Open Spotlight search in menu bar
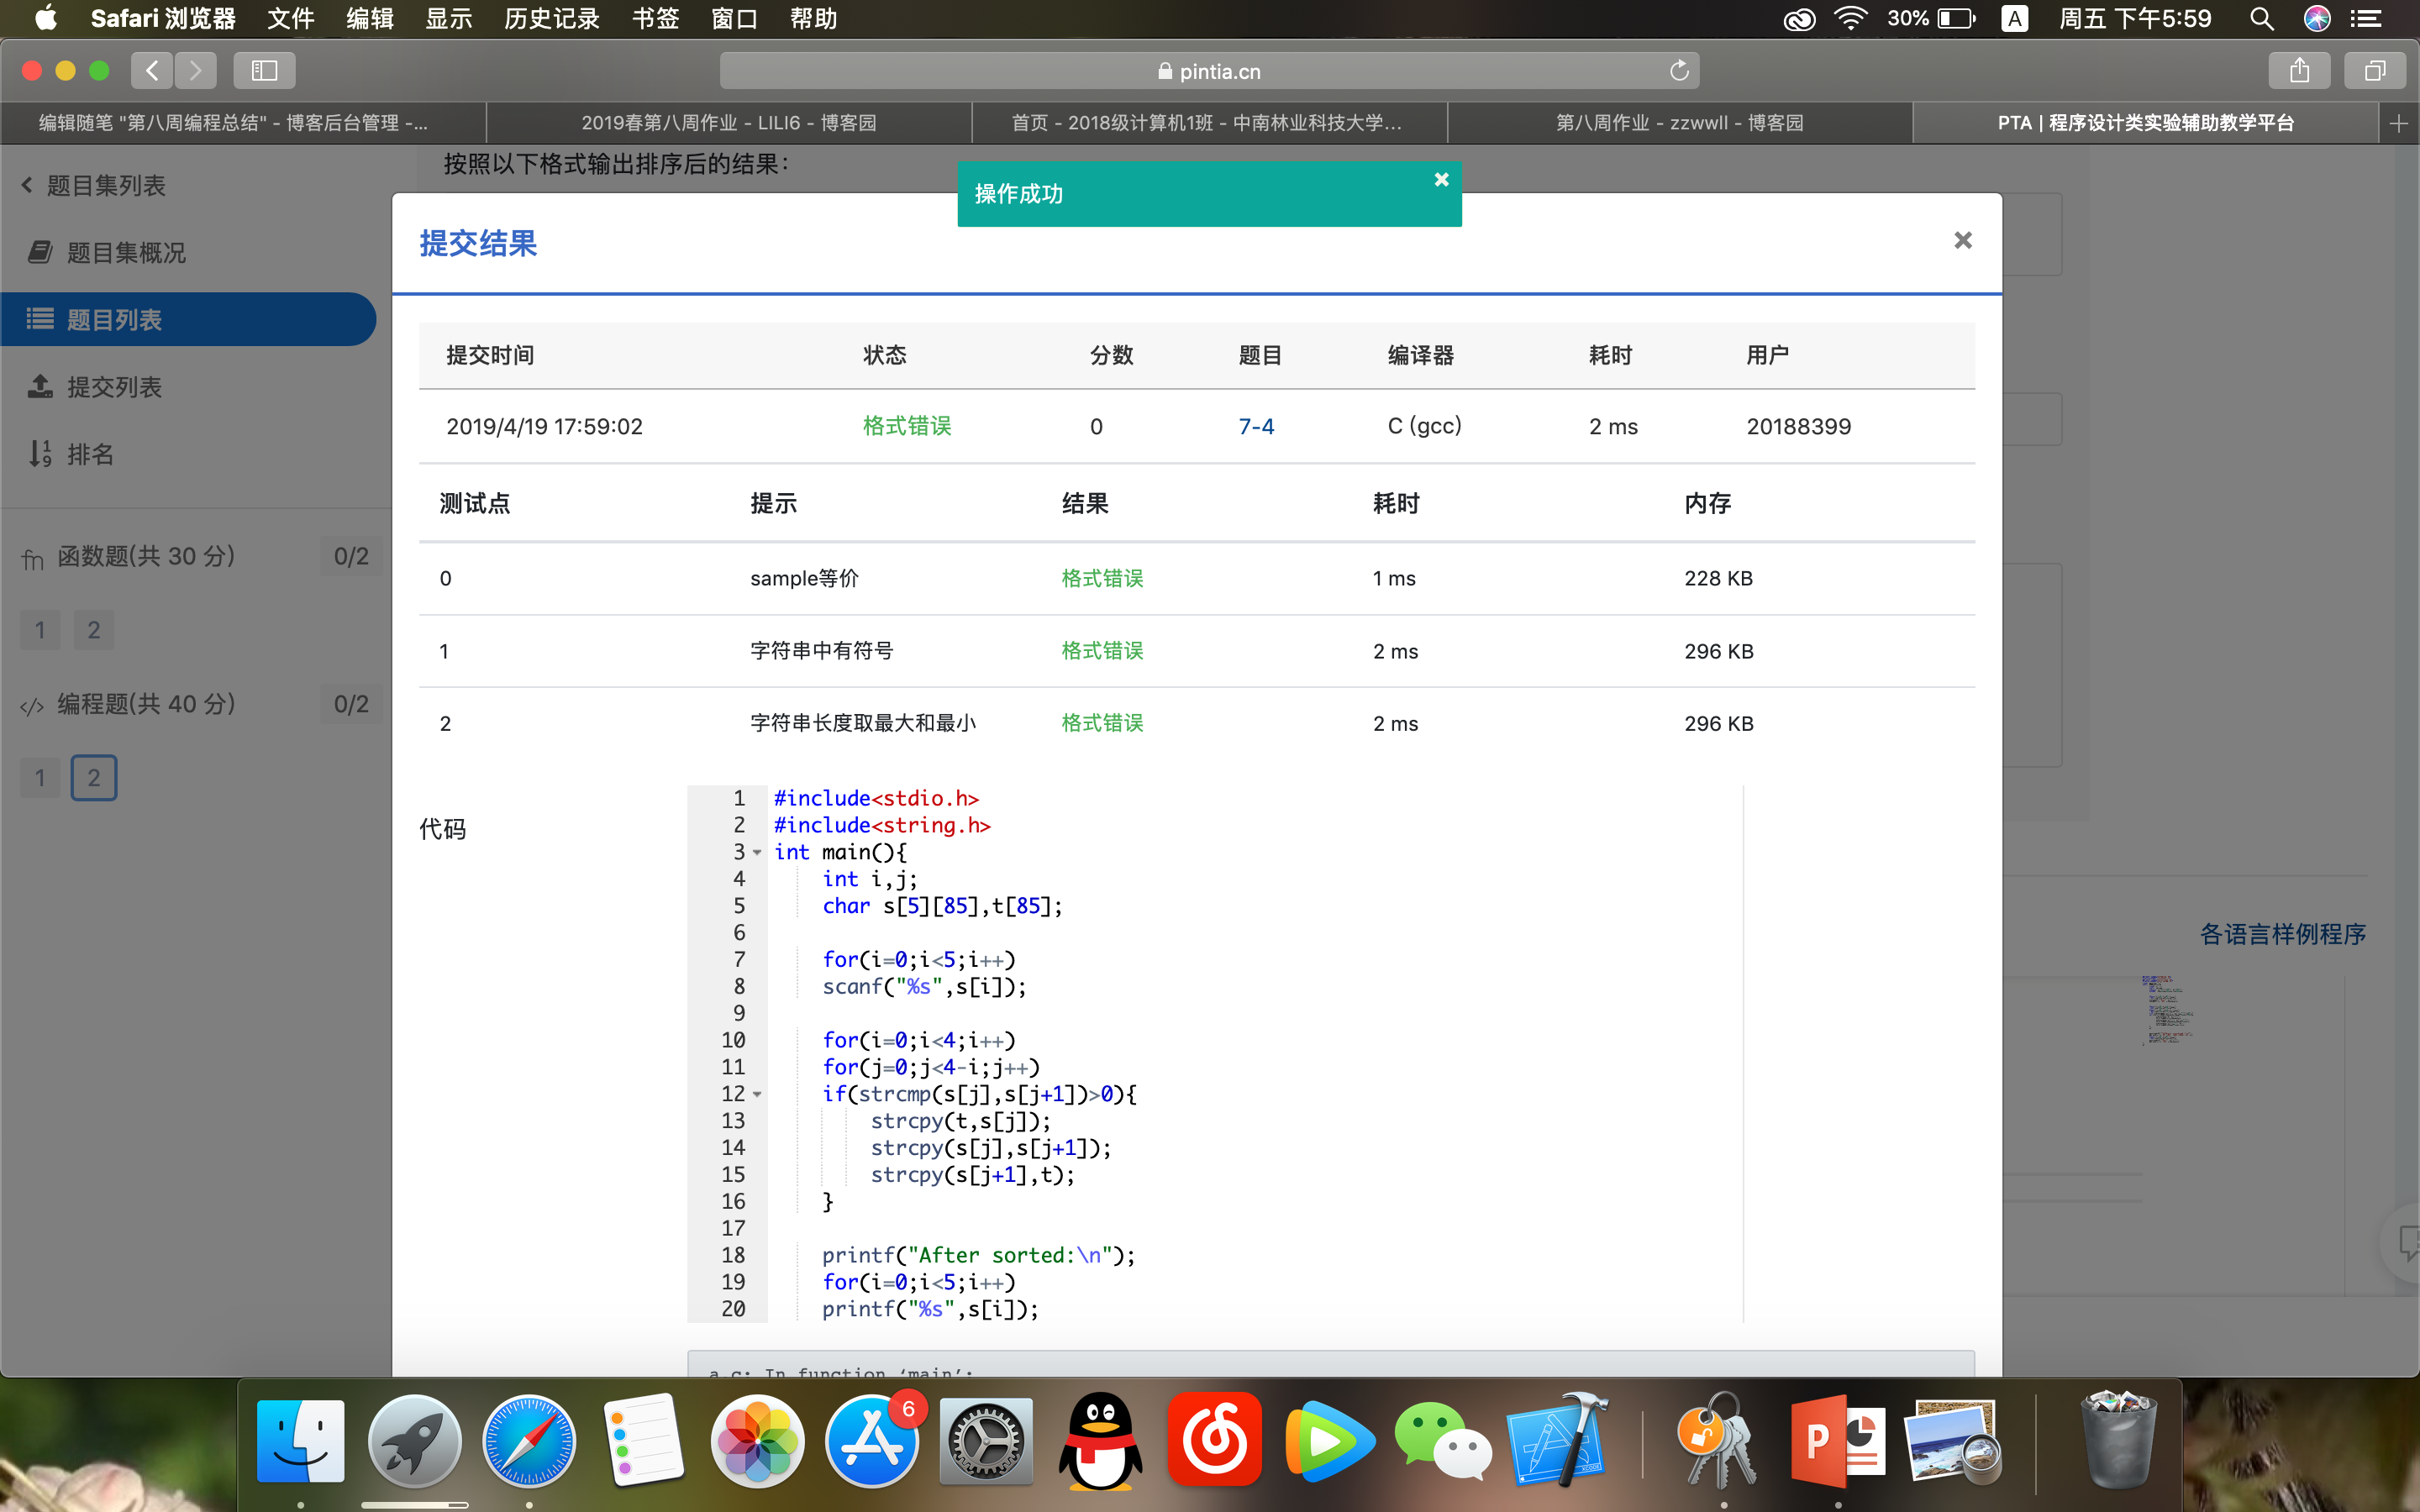The width and height of the screenshot is (2420, 1512). point(2261,18)
